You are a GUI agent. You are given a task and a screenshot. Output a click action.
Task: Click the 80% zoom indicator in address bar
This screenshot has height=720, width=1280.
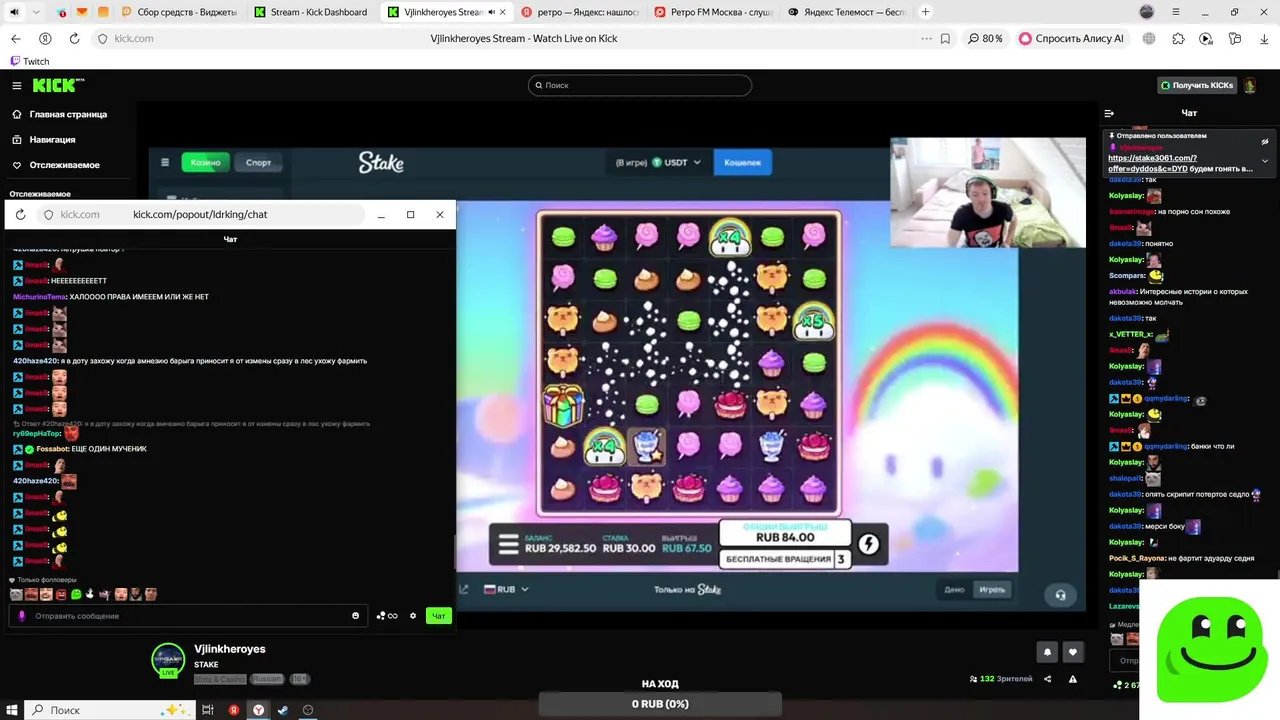(x=985, y=38)
